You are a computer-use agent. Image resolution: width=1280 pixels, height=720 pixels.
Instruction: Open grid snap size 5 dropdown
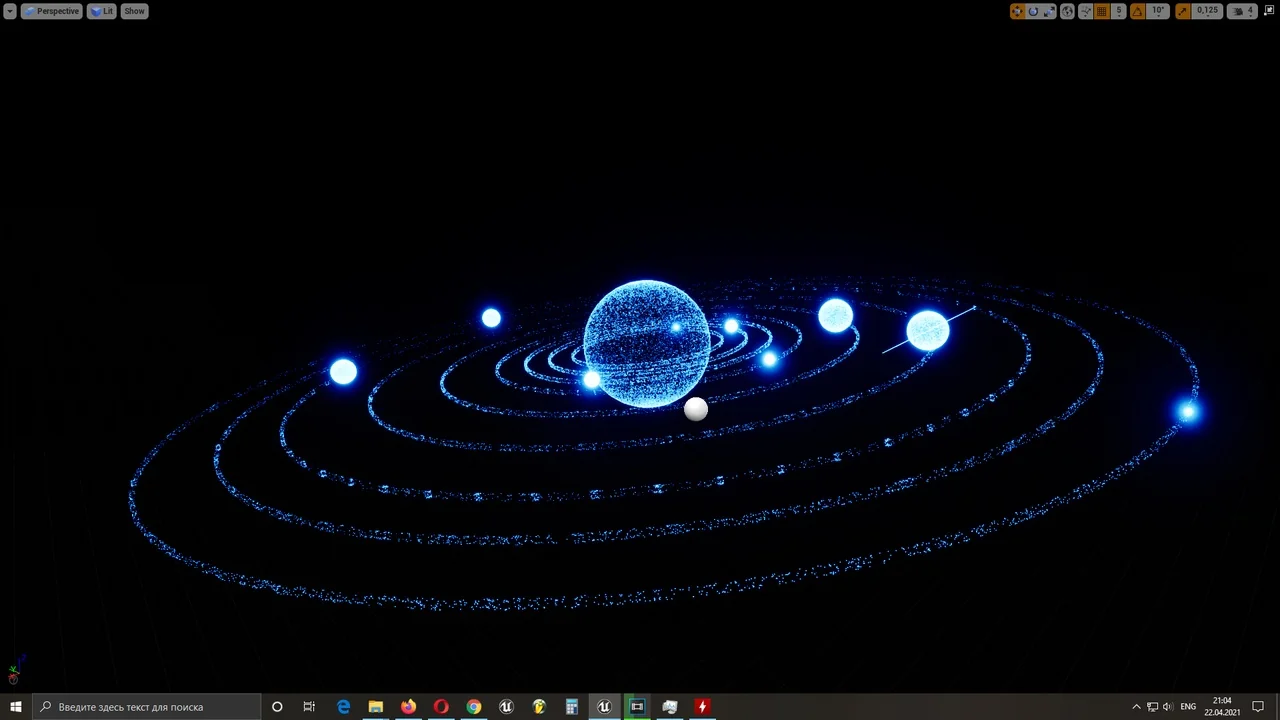tap(1119, 11)
